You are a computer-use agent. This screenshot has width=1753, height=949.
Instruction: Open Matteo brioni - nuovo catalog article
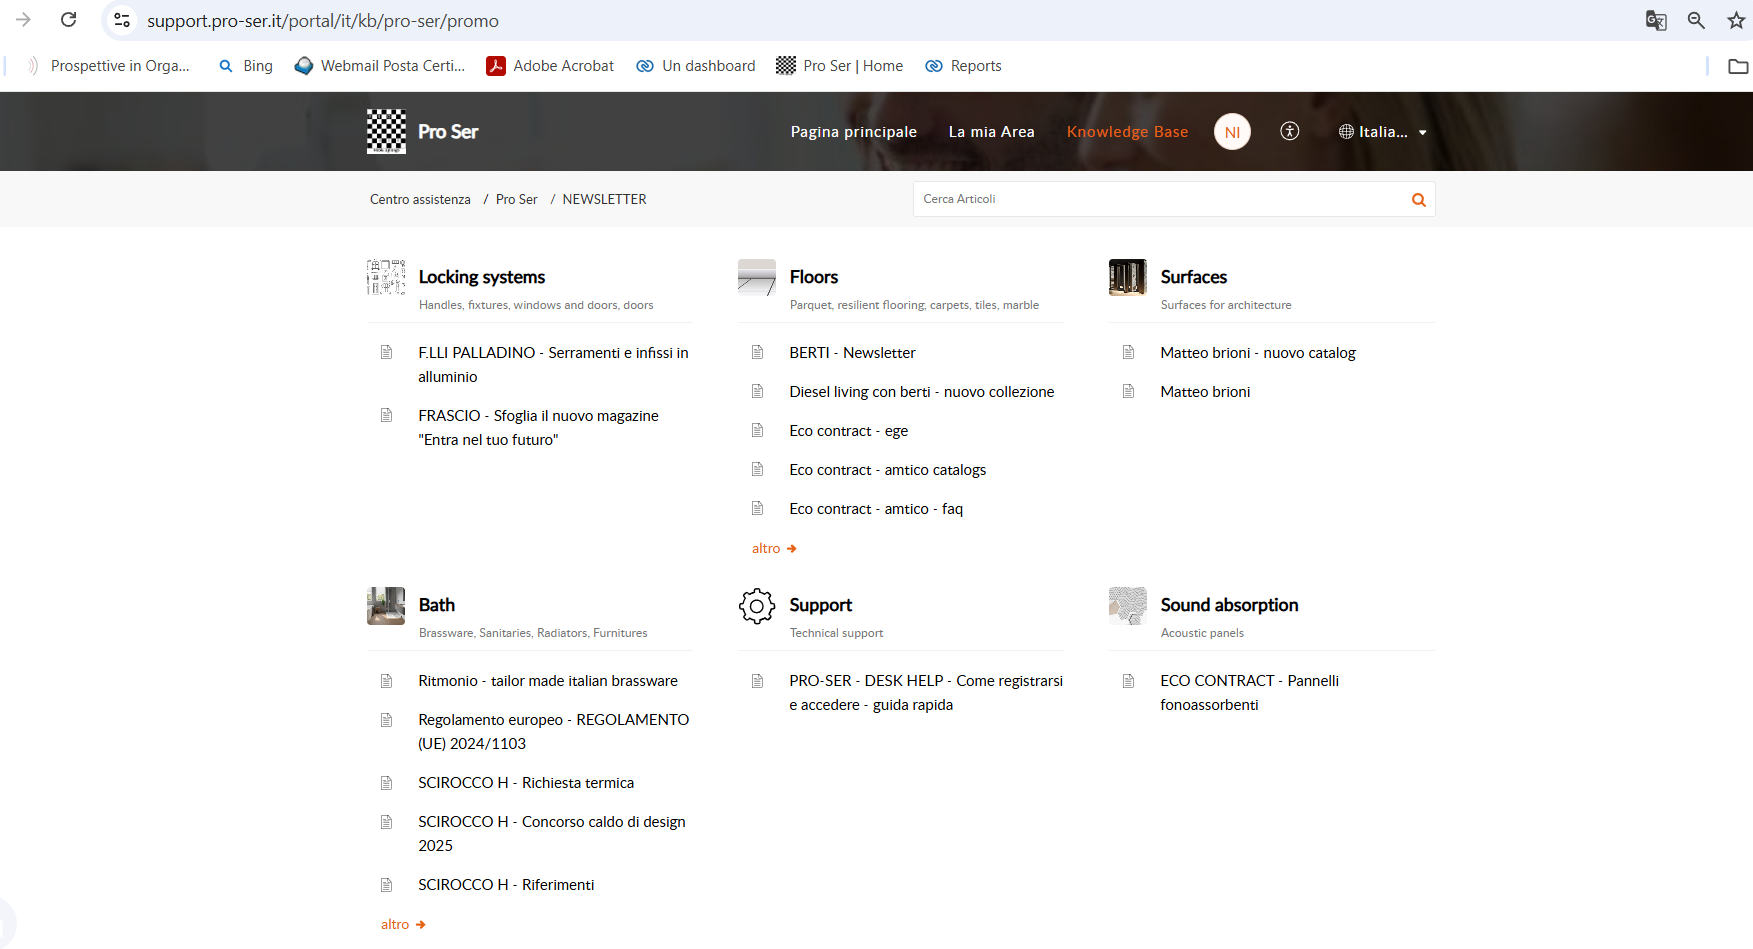(x=1257, y=353)
